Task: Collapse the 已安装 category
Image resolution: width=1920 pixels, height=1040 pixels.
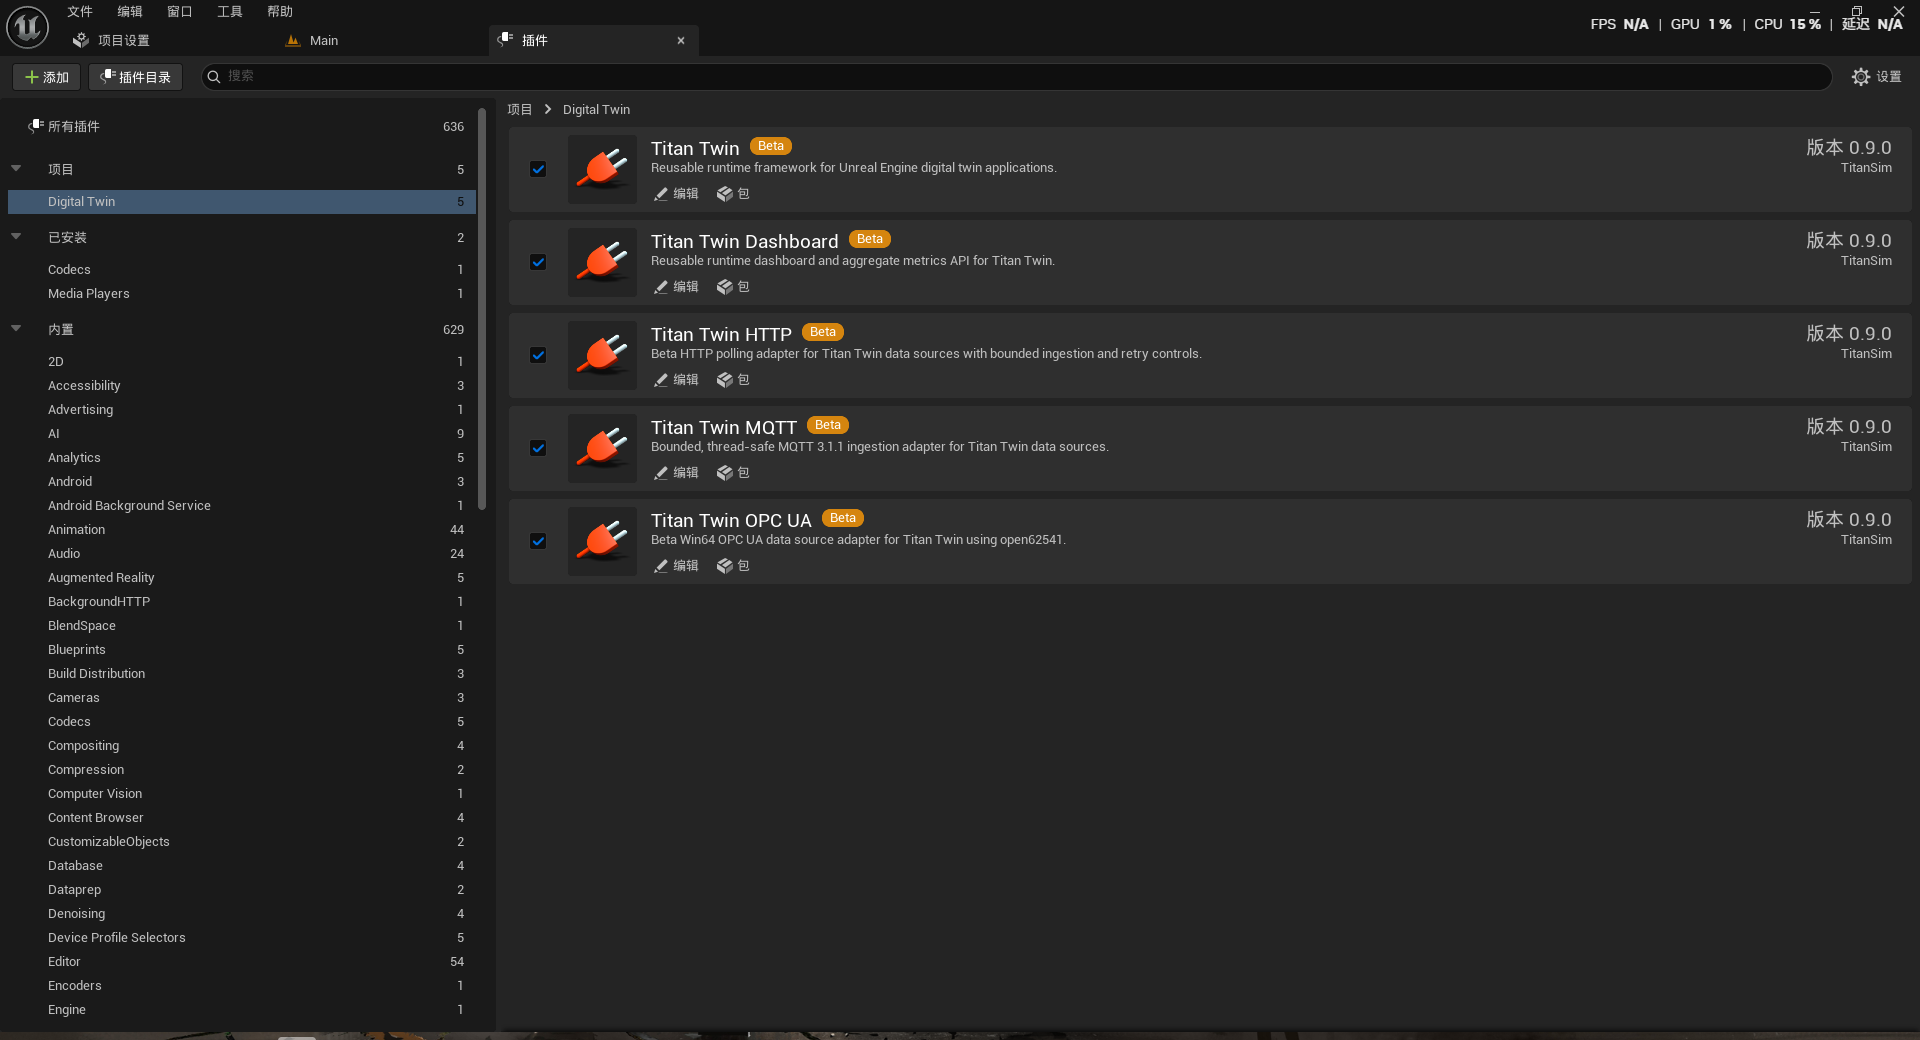Action: pyautogui.click(x=16, y=237)
